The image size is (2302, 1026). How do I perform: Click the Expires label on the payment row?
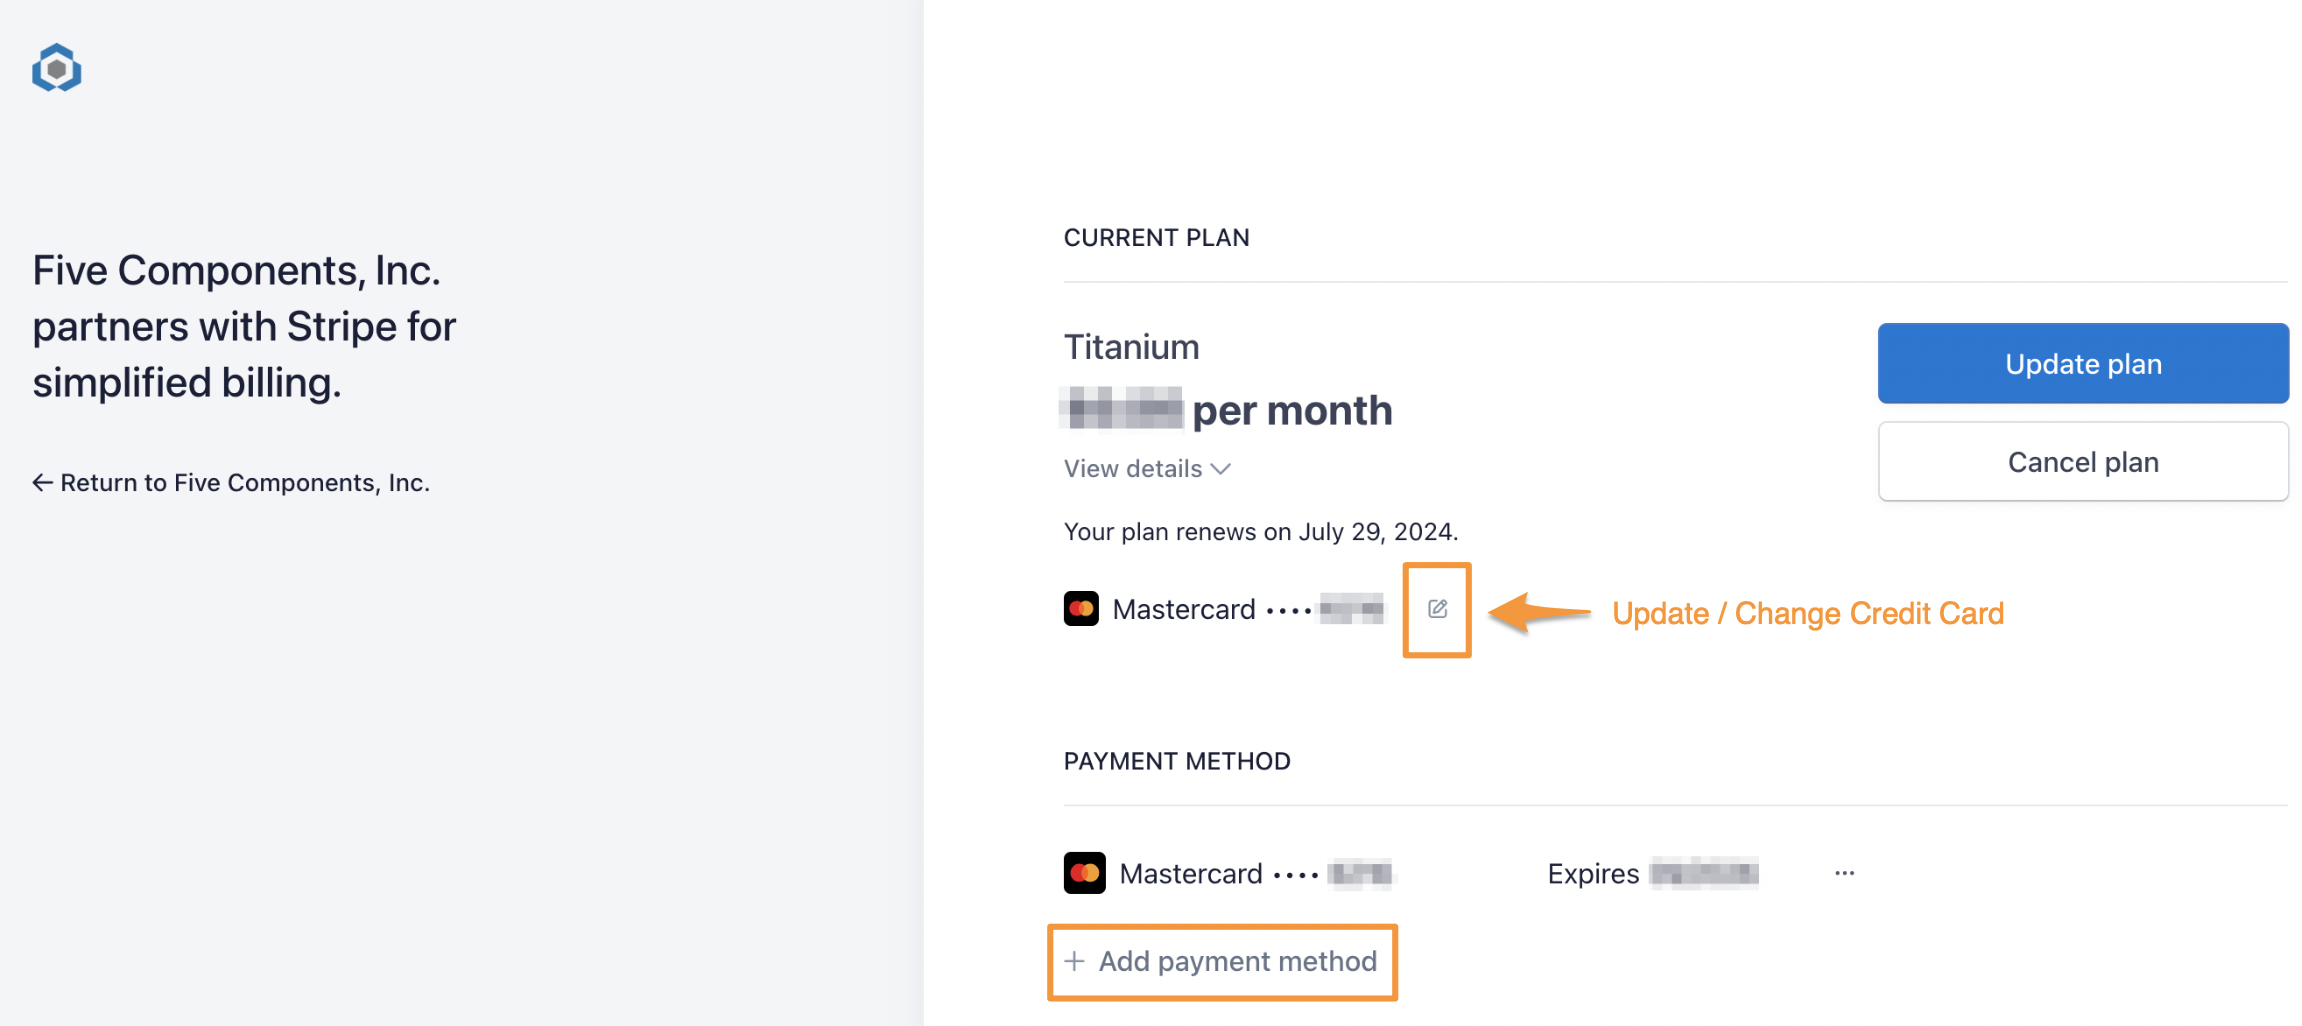1593,874
